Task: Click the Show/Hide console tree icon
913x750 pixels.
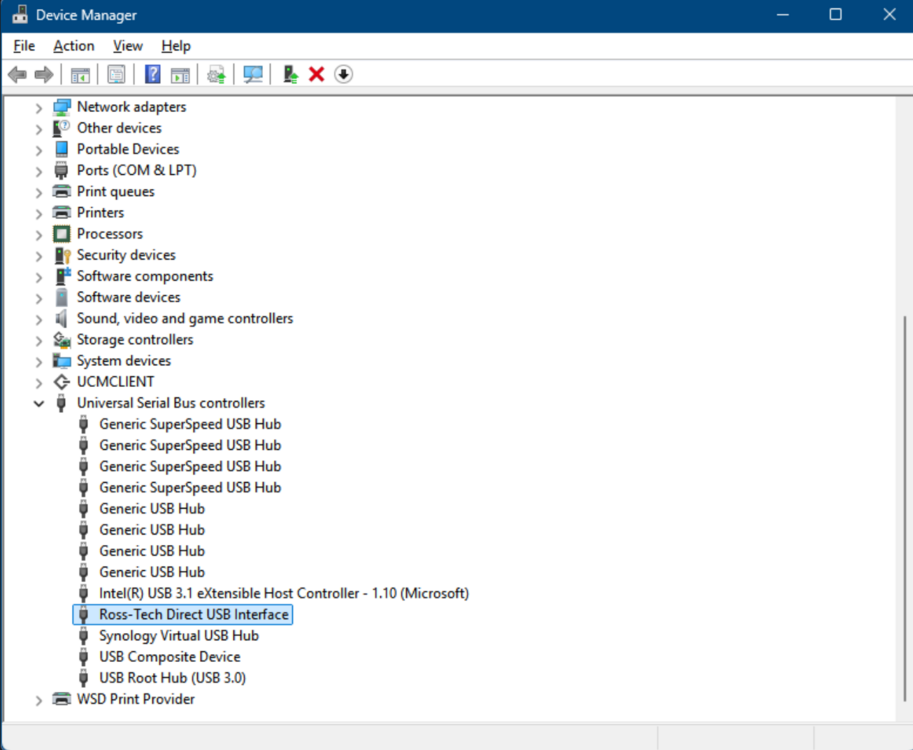Action: click(80, 75)
